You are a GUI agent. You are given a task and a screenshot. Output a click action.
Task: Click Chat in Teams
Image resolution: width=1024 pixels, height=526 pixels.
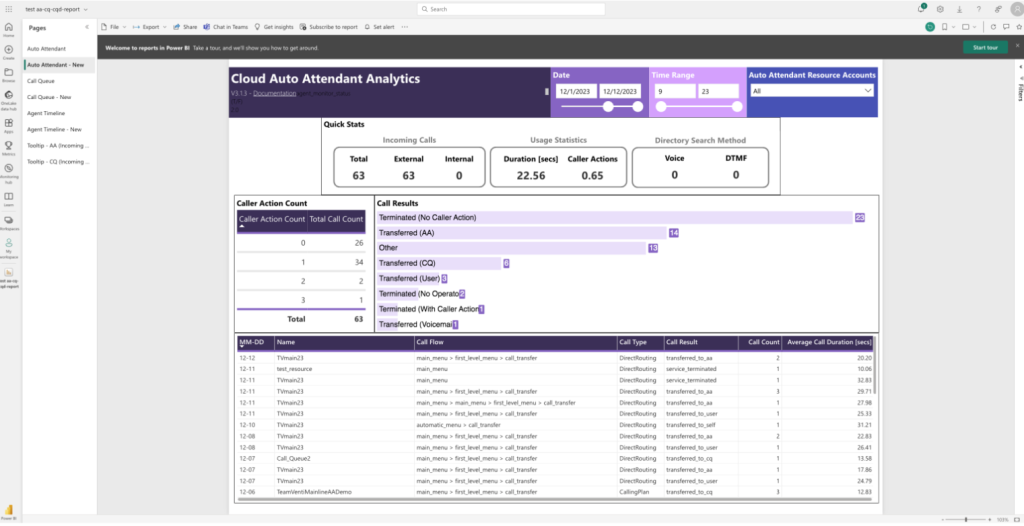click(225, 27)
